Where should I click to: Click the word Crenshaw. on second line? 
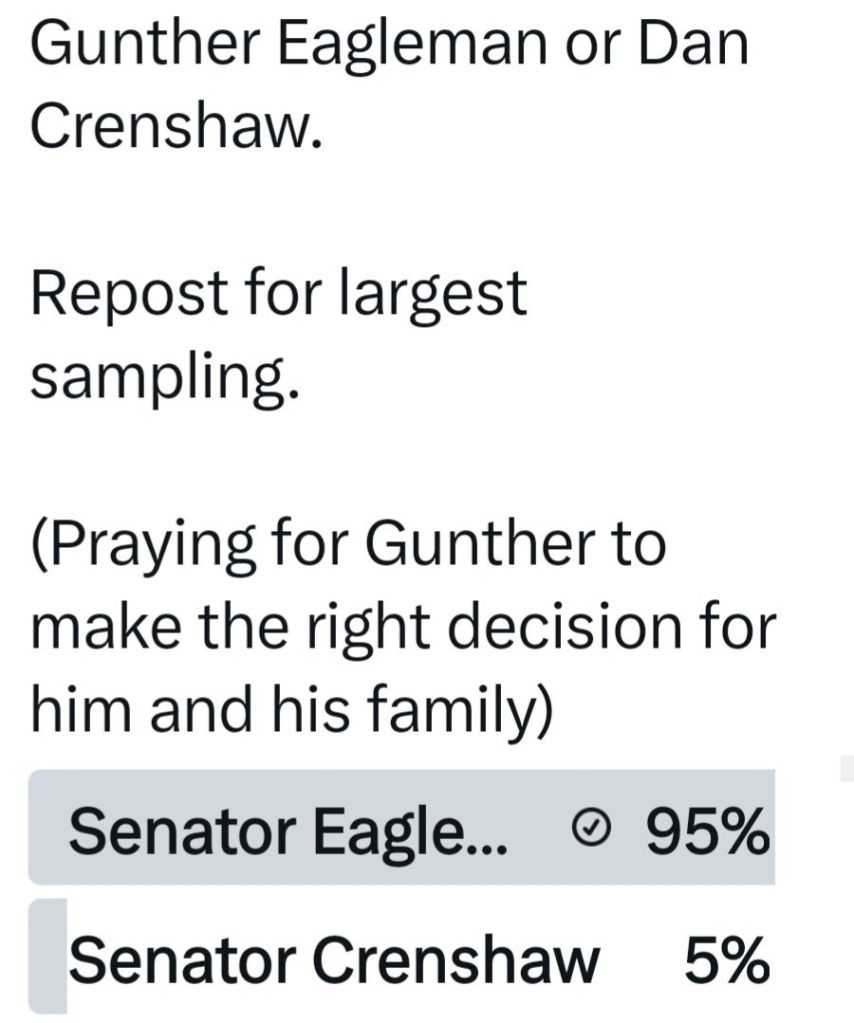click(x=176, y=126)
